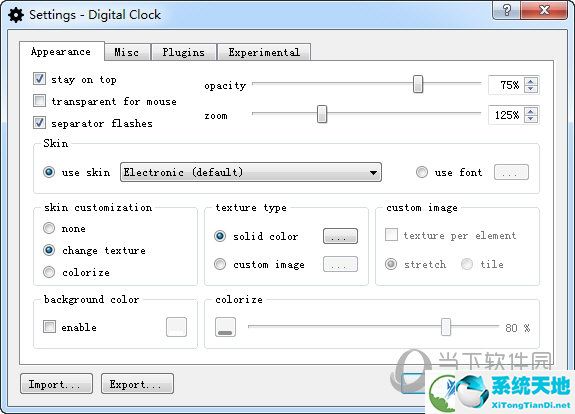Increase opacity with the up stepper arrow
The width and height of the screenshot is (575, 414).
pyautogui.click(x=531, y=81)
